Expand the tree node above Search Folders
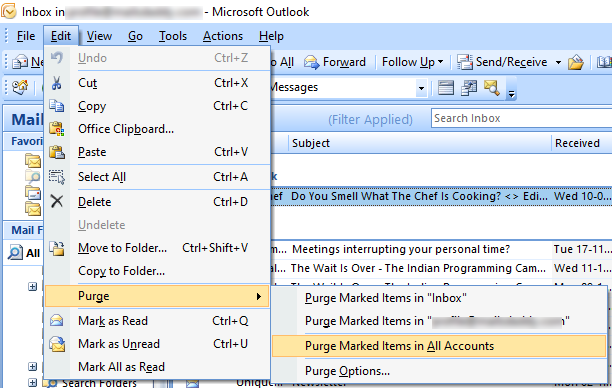Image resolution: width=612 pixels, height=388 pixels. click(33, 367)
